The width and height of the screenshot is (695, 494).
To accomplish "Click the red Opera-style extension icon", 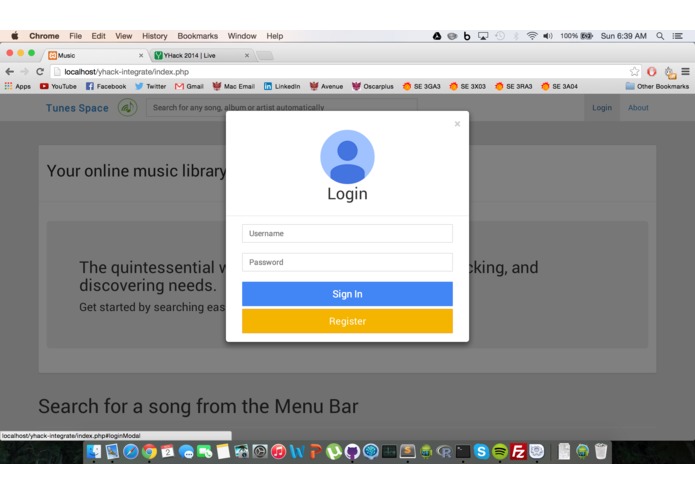I will tap(652, 71).
